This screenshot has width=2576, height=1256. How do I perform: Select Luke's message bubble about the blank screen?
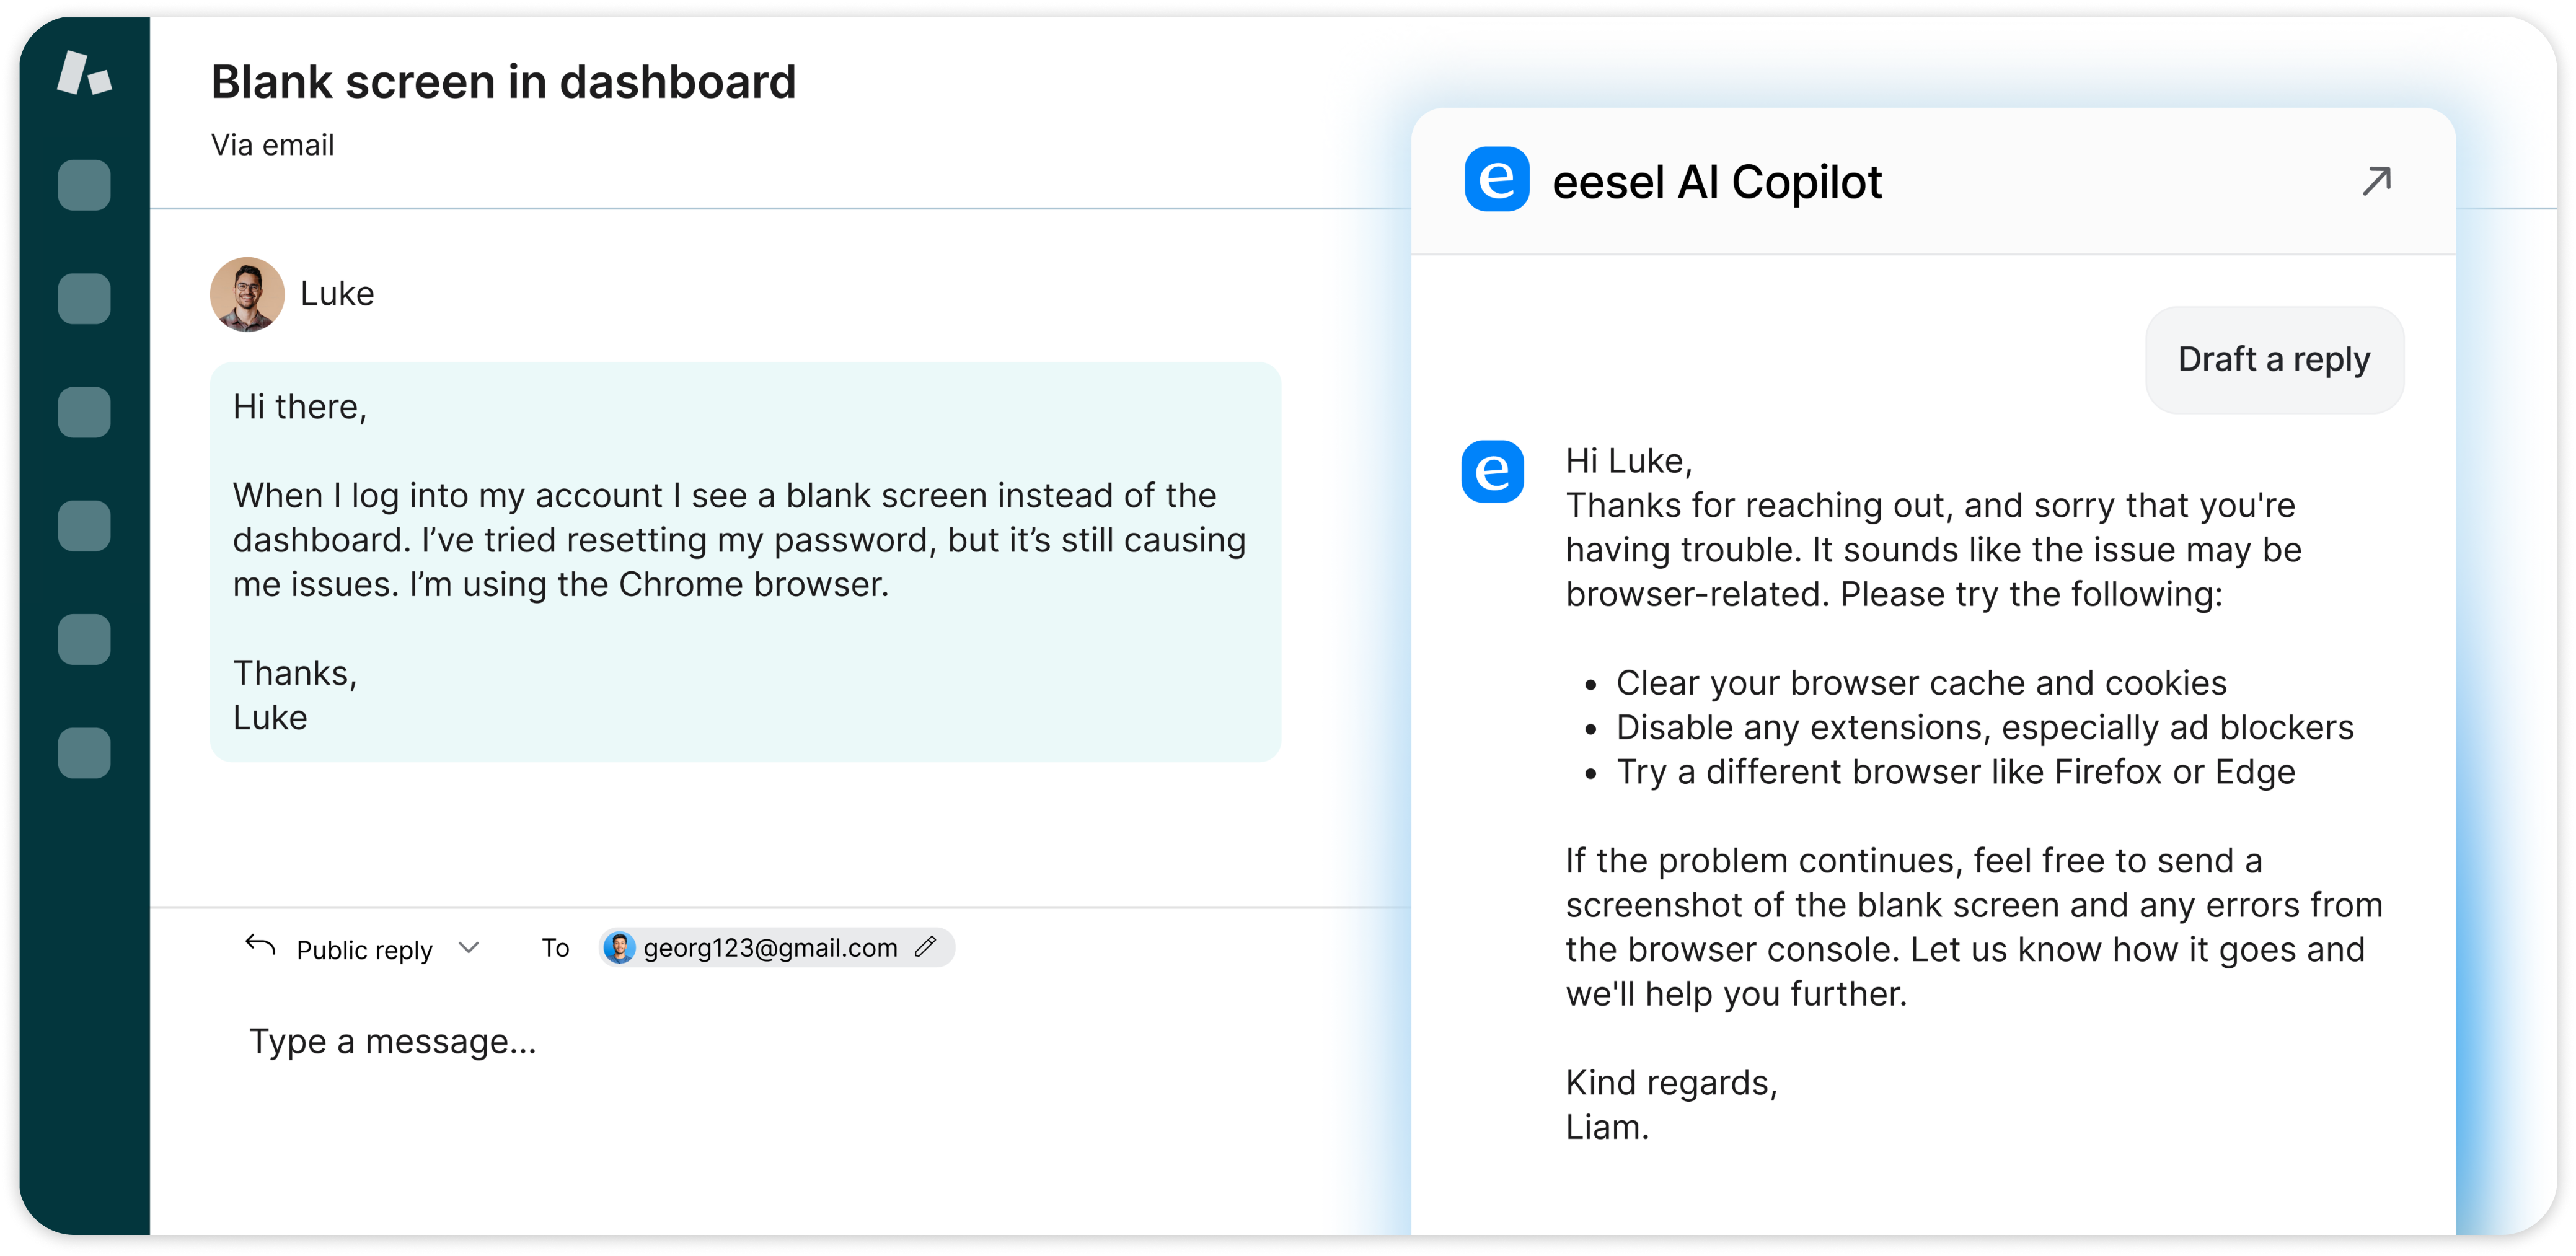pyautogui.click(x=745, y=560)
